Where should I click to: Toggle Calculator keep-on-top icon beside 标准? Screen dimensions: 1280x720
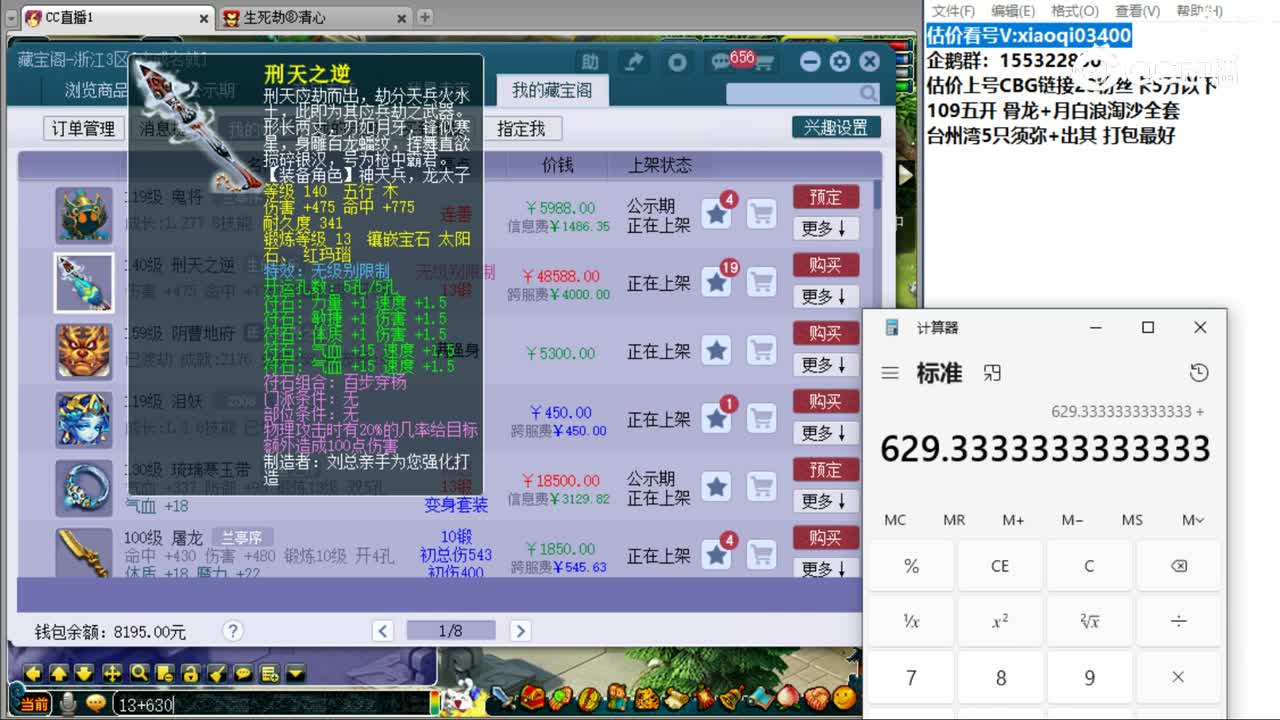[992, 373]
